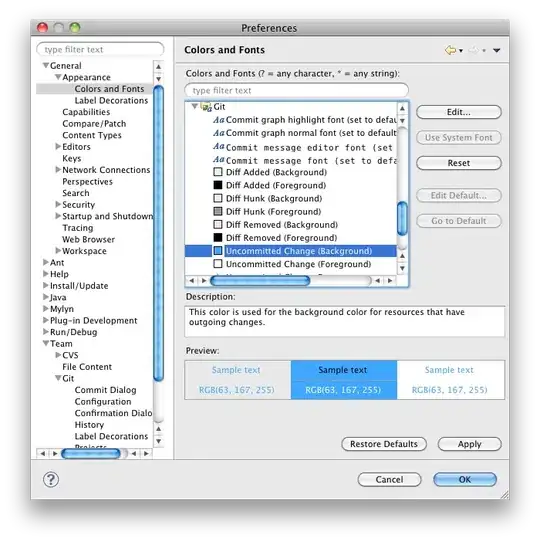
Task: Click the sidebar tree horizontal scrollbar thumb
Action: [x=91, y=453]
